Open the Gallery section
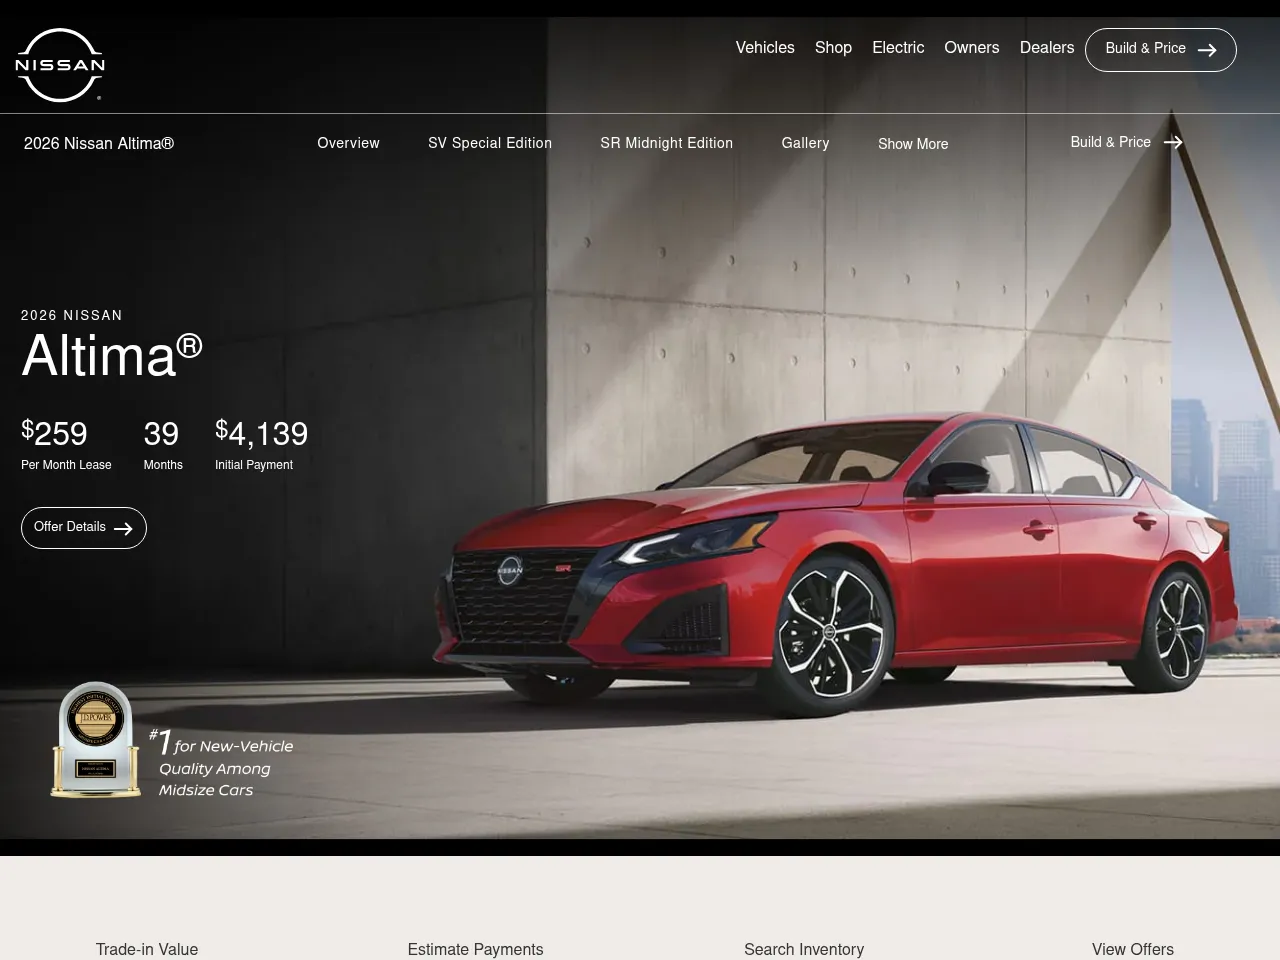The image size is (1280, 960). click(805, 143)
